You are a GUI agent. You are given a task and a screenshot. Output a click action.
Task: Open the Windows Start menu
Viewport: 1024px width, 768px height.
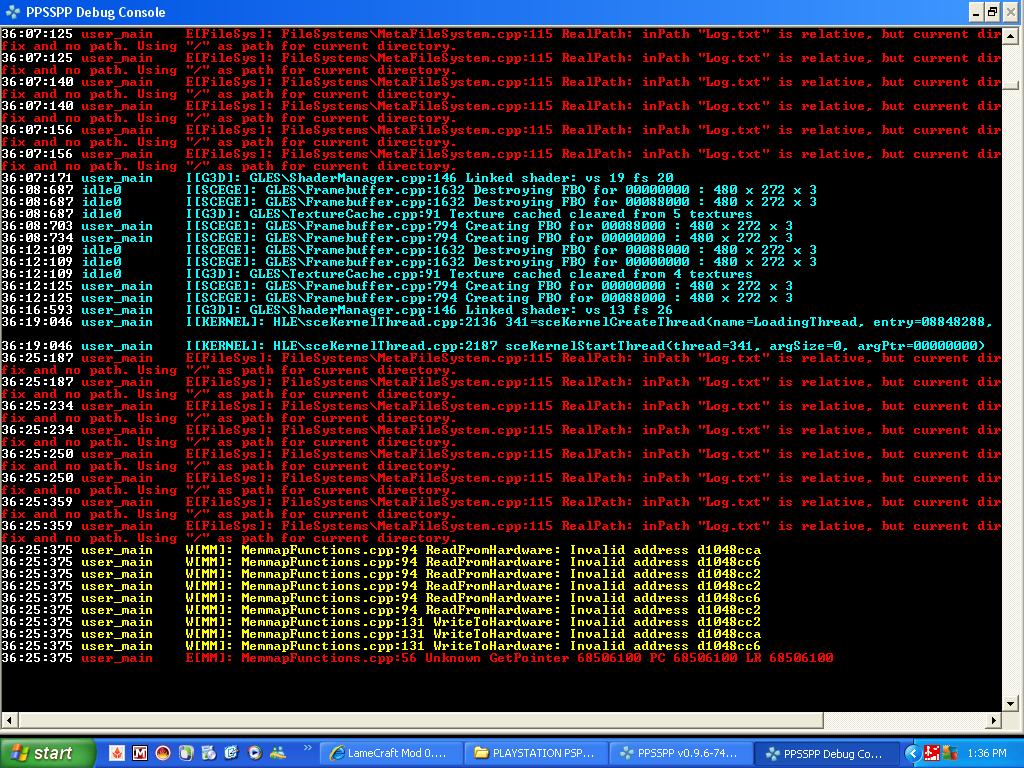pyautogui.click(x=47, y=753)
